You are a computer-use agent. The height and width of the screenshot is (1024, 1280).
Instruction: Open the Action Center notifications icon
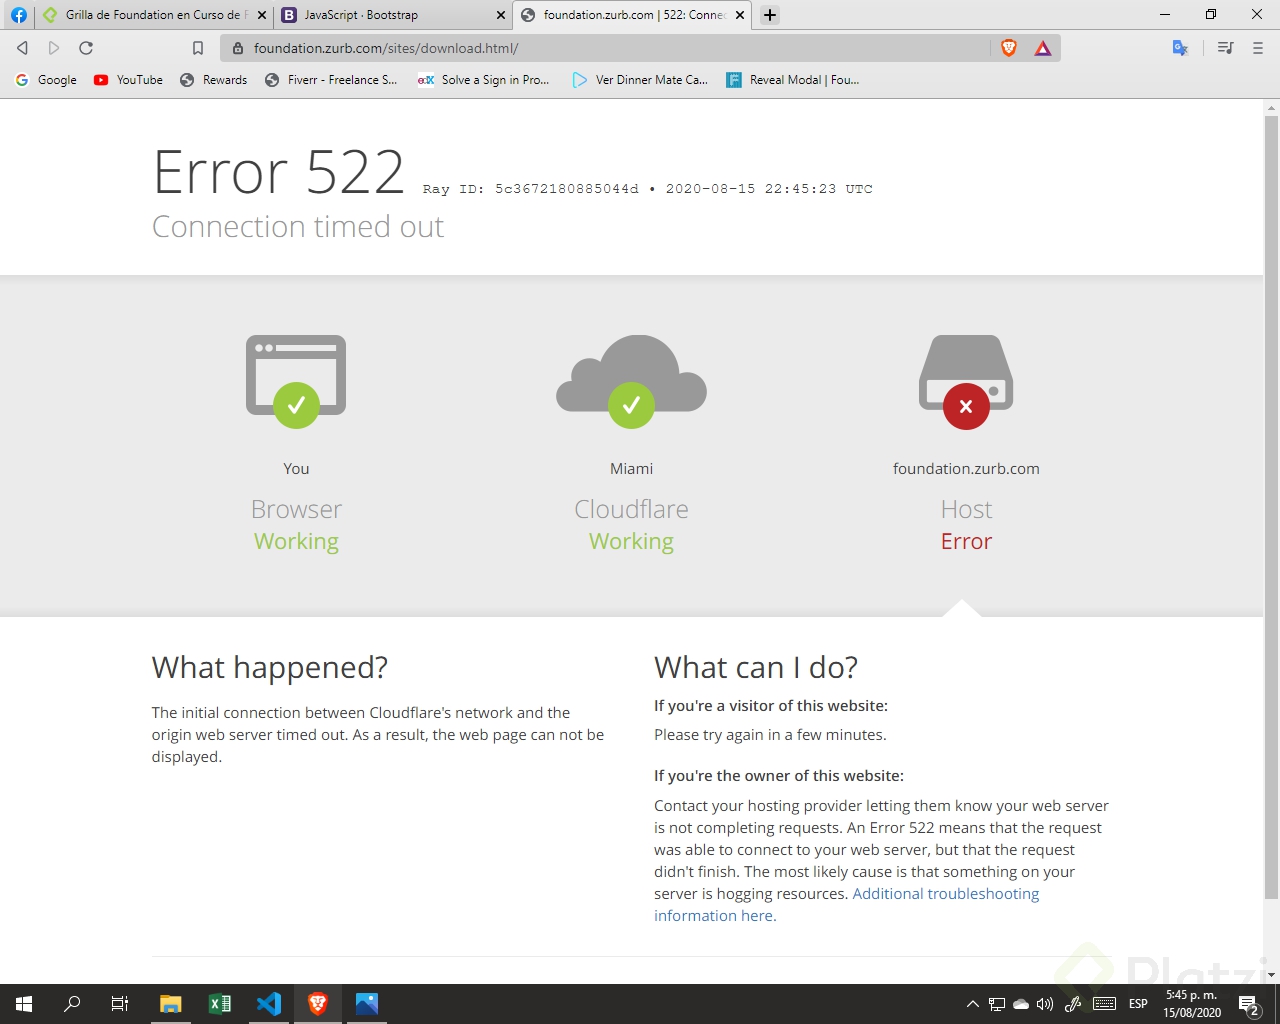[1249, 1004]
